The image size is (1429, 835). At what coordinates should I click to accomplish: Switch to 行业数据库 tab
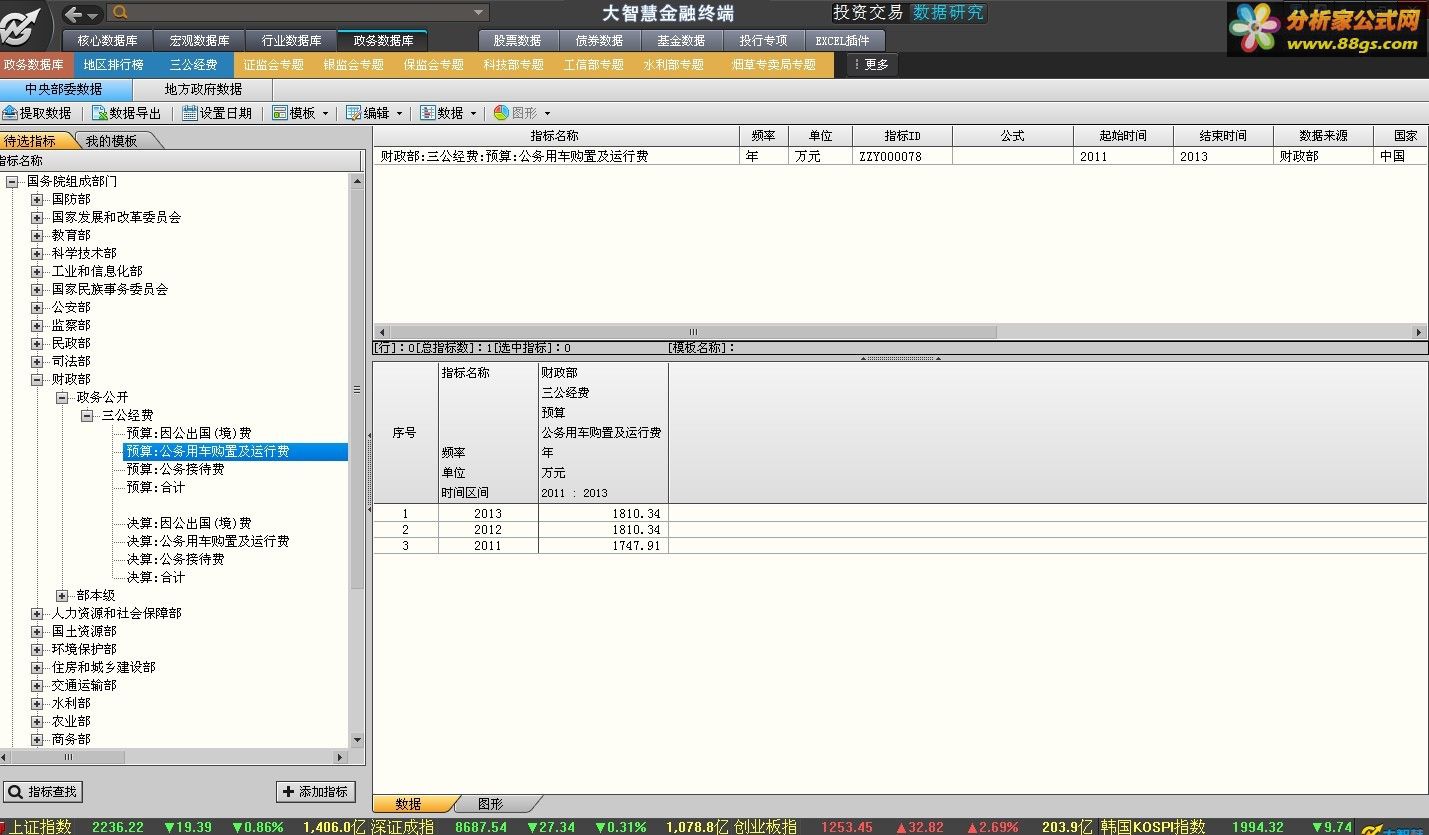tap(292, 40)
